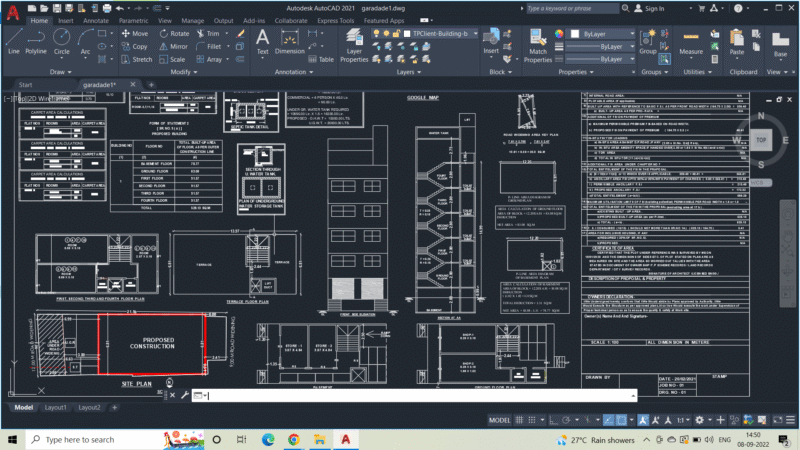Open the Annotate ribbon tab
Image resolution: width=800 pixels, height=450 pixels.
pyautogui.click(x=96, y=20)
